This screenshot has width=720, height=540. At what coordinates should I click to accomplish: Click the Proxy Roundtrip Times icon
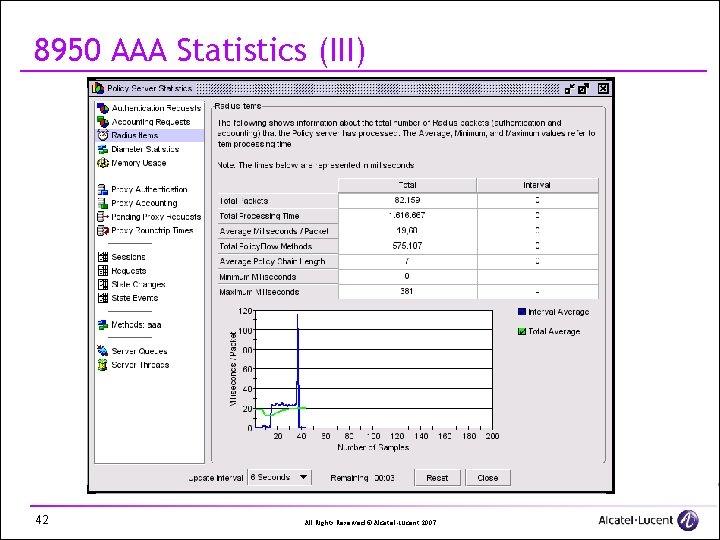tap(103, 231)
